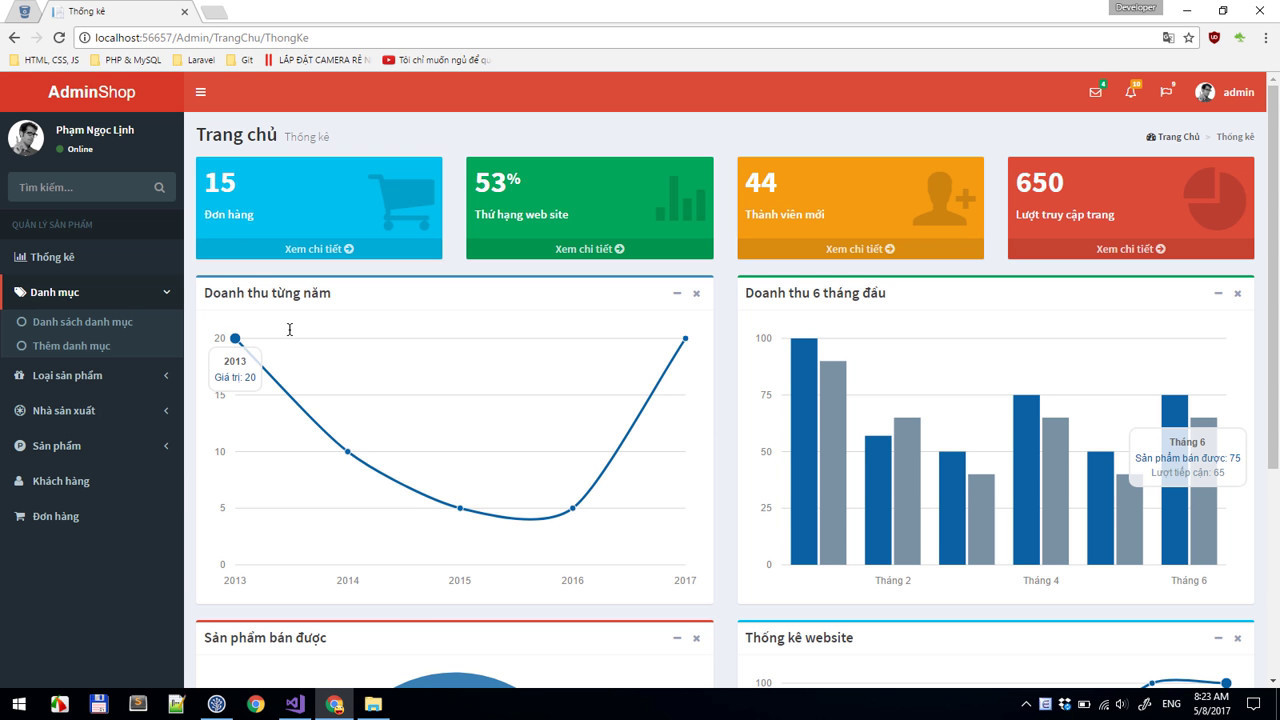This screenshot has height=720, width=1280.
Task: Click the sidebar search magnifier icon
Action: 159,187
